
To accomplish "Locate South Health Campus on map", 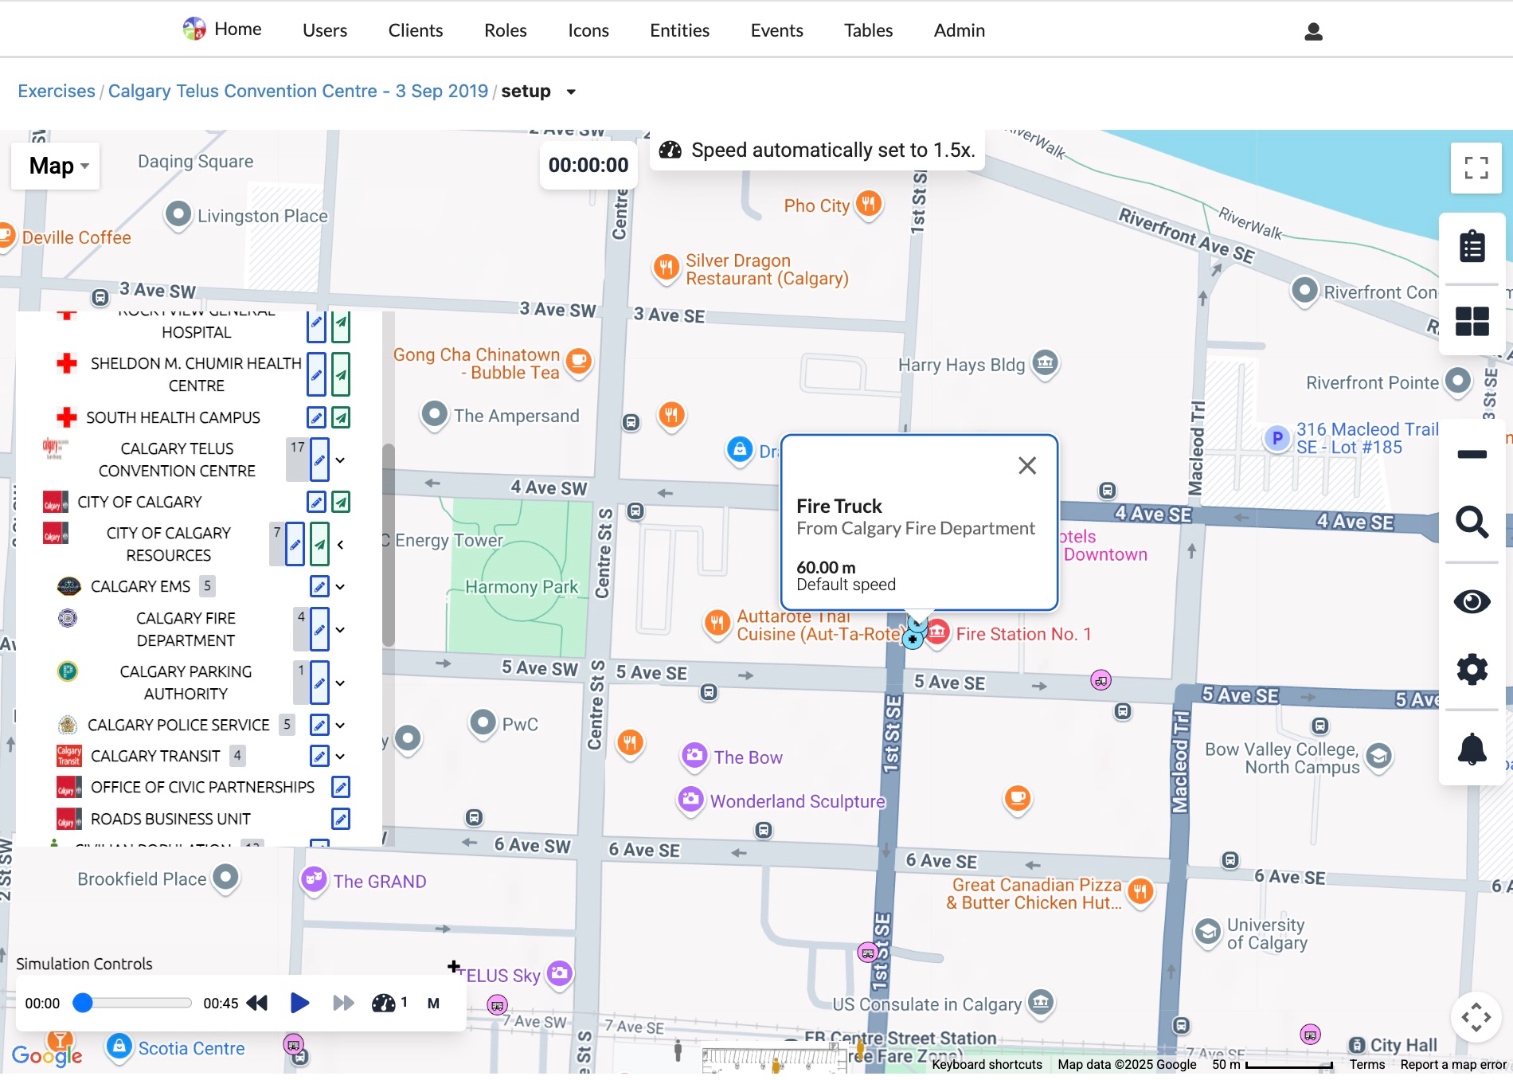I will click(x=341, y=417).
